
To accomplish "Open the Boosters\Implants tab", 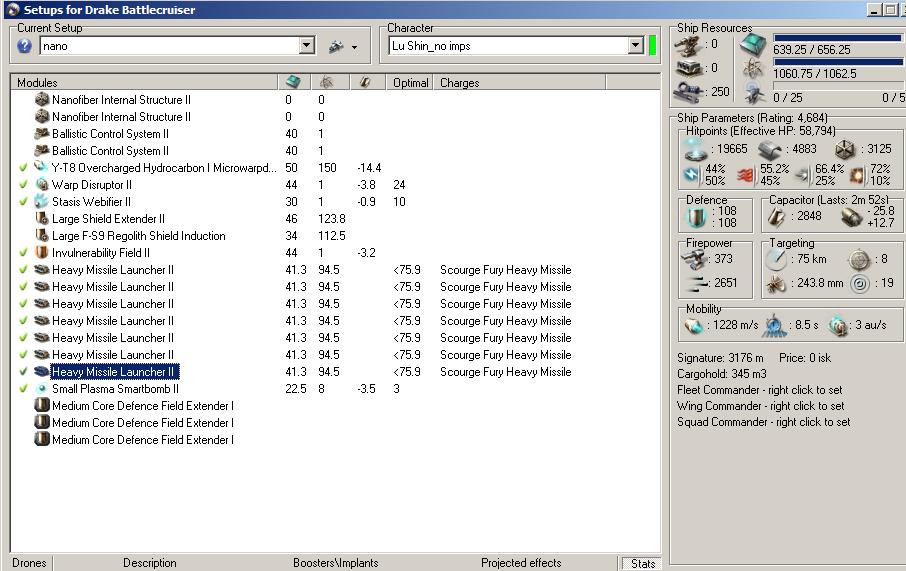I will [x=336, y=563].
